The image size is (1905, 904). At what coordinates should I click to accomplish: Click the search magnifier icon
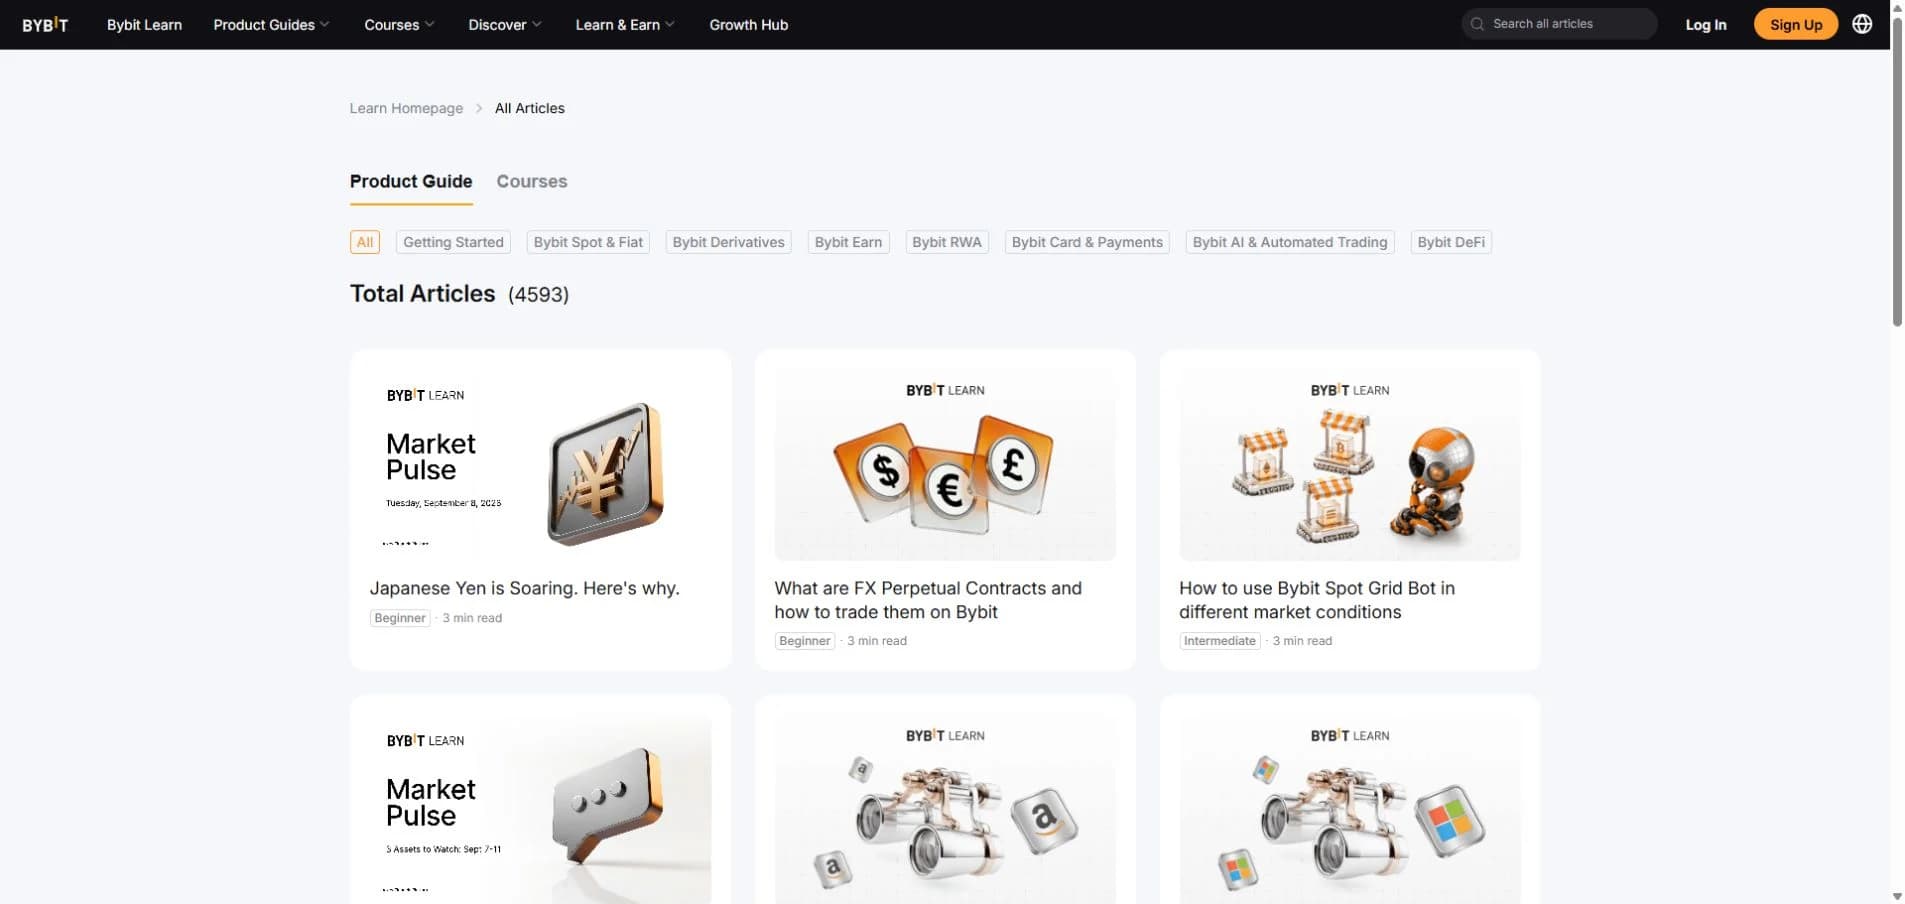(x=1477, y=24)
